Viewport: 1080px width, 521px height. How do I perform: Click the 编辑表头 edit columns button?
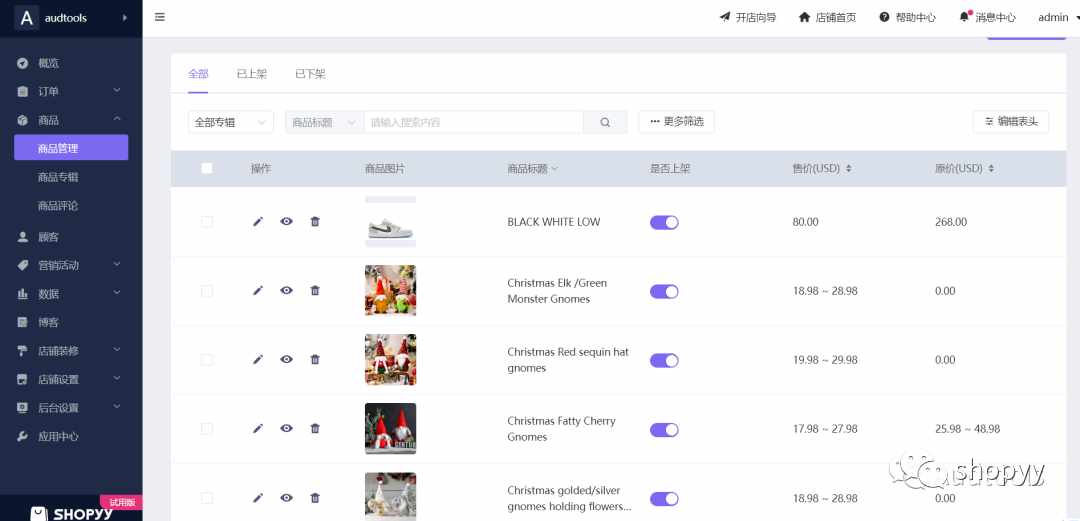tap(1010, 121)
